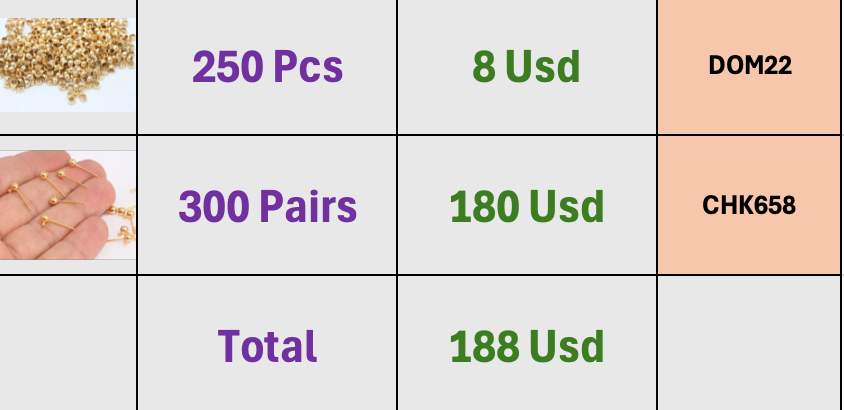844x410 pixels.
Task: Select the 300 Pairs quantity cell
Action: [x=267, y=205]
